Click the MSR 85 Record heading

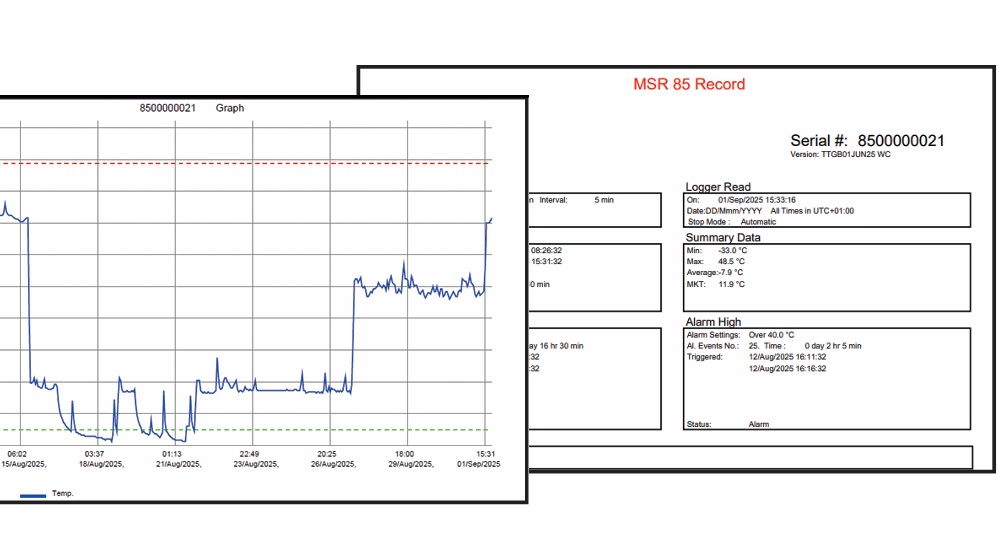click(x=689, y=84)
